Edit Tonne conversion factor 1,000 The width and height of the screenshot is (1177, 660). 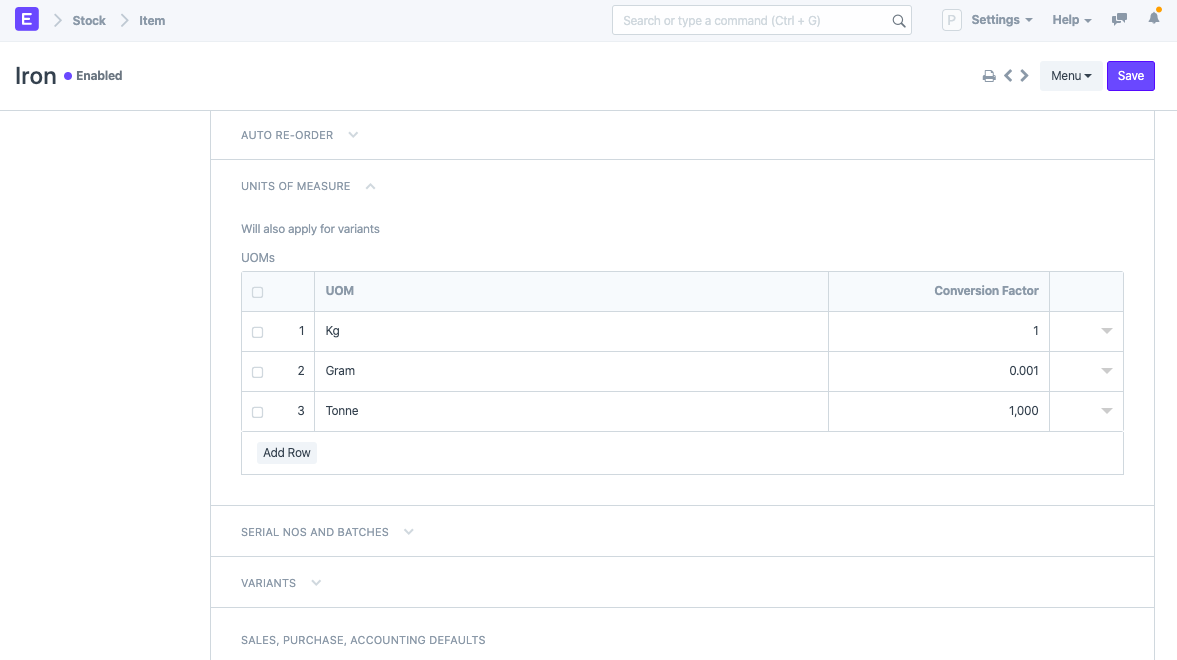click(x=938, y=411)
